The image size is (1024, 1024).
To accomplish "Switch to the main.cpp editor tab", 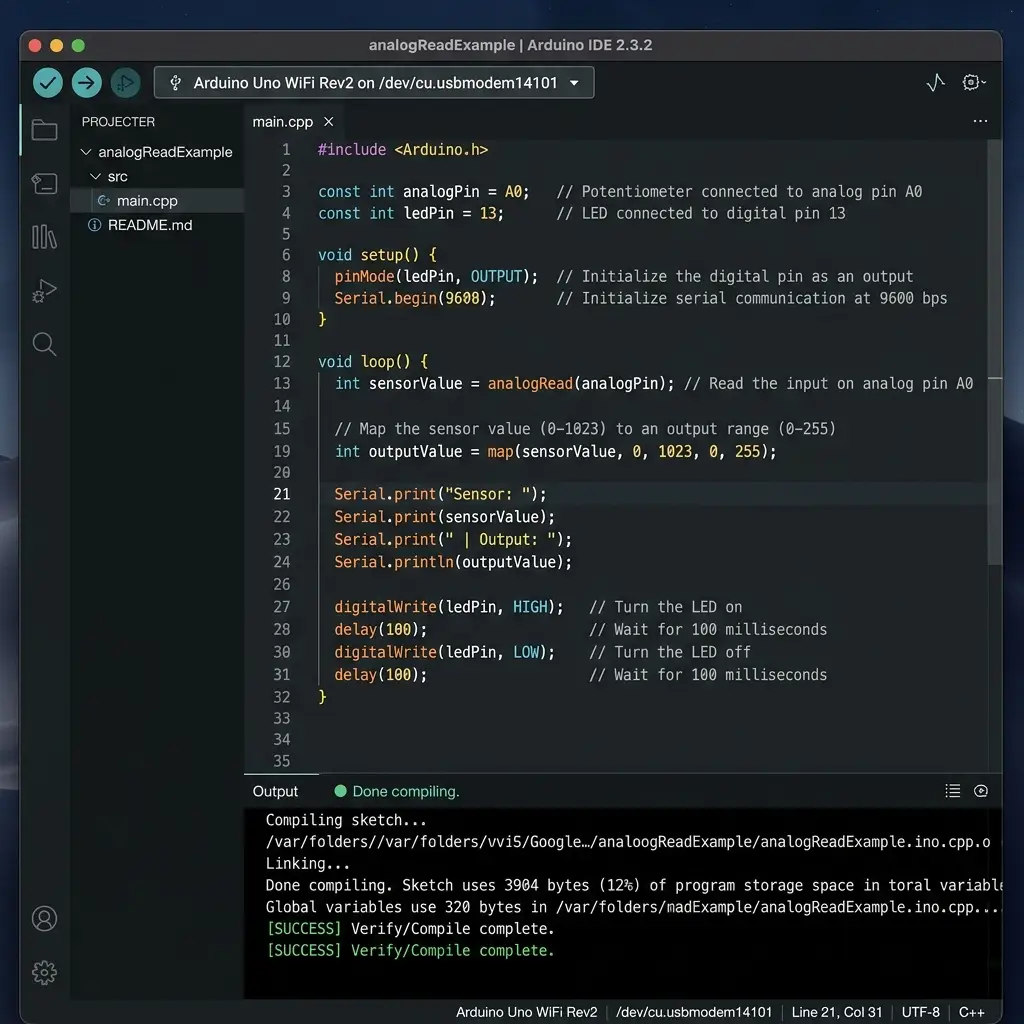I will point(283,122).
